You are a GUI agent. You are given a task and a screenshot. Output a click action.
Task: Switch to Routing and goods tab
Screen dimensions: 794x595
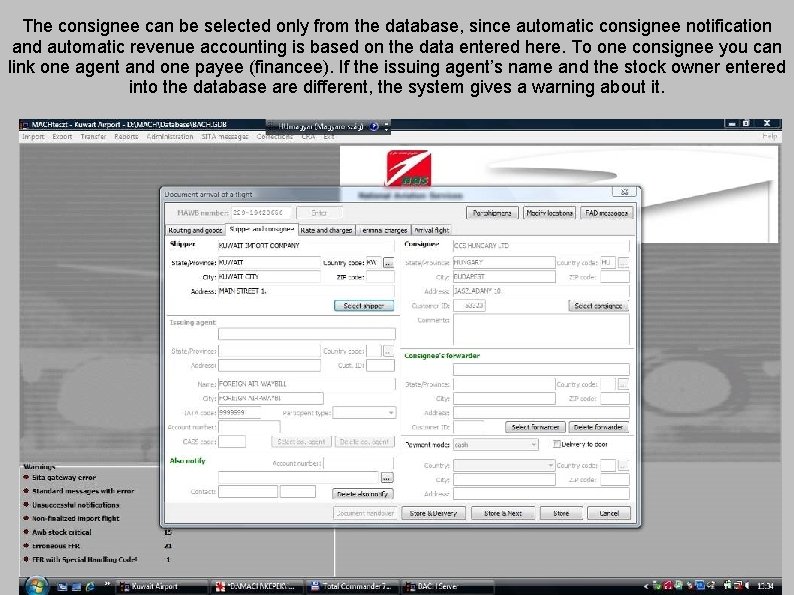coord(195,230)
